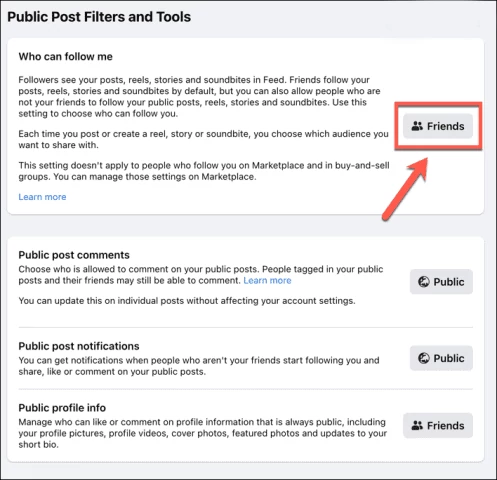The height and width of the screenshot is (480, 497).
Task: Click the red arrow annotation graphic
Action: click(x=405, y=189)
